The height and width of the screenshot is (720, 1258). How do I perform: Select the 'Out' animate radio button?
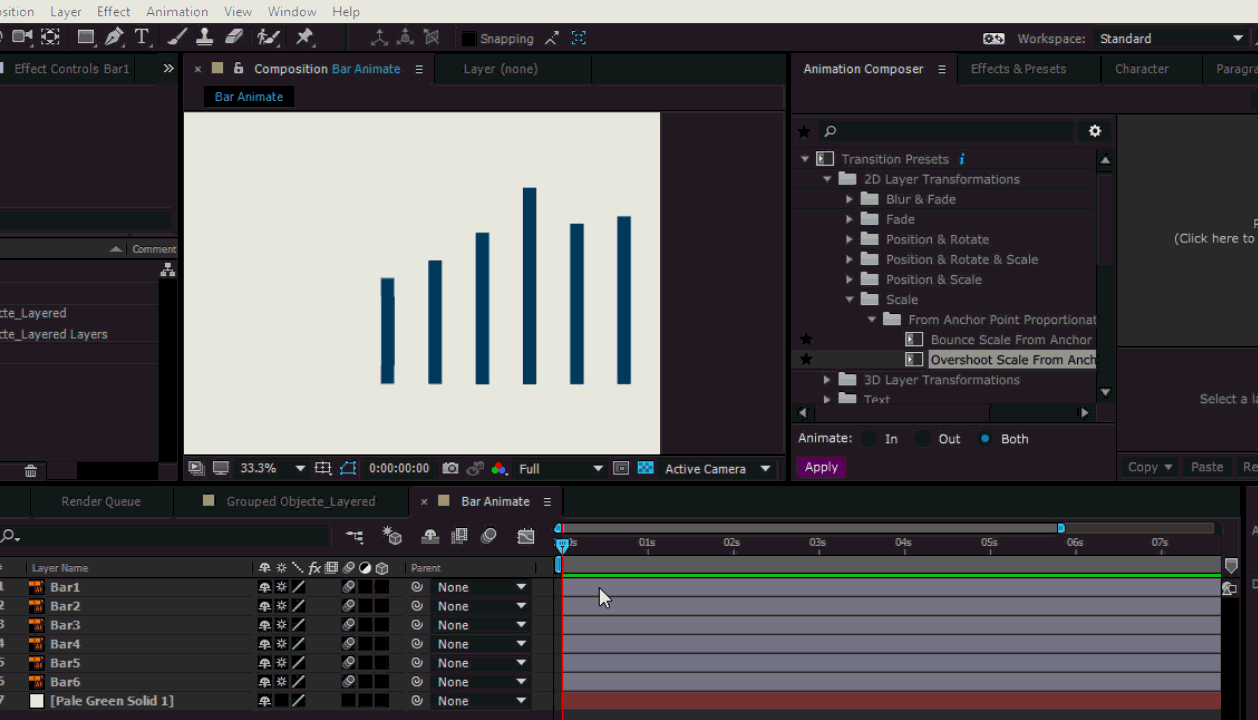923,439
